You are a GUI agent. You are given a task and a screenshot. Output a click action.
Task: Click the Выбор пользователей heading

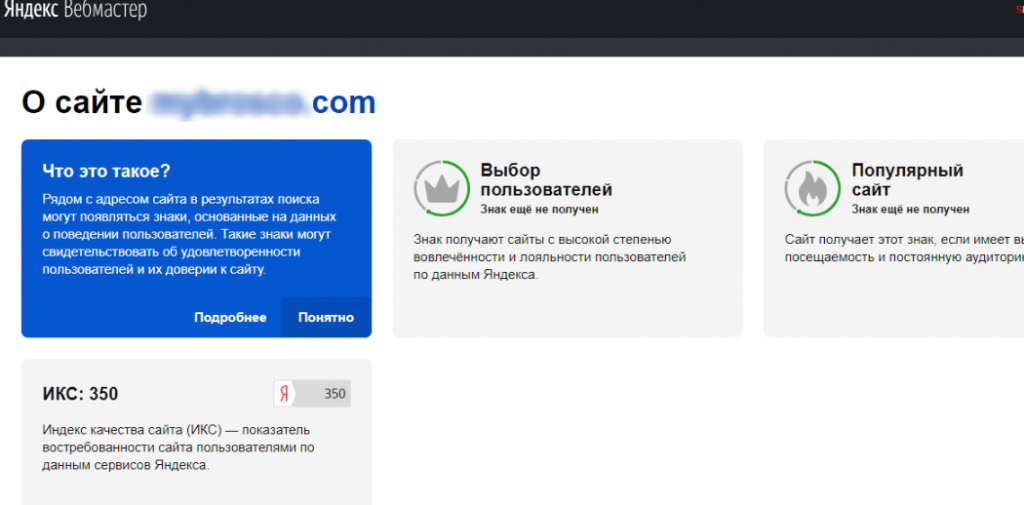tap(545, 180)
